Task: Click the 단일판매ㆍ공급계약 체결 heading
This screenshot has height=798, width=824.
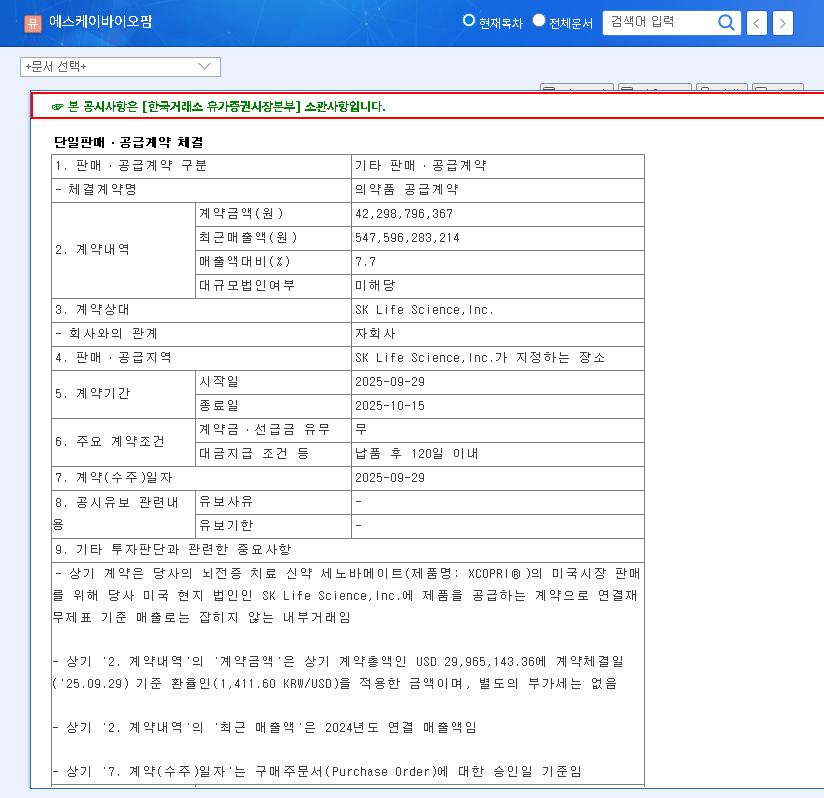Action: (128, 142)
